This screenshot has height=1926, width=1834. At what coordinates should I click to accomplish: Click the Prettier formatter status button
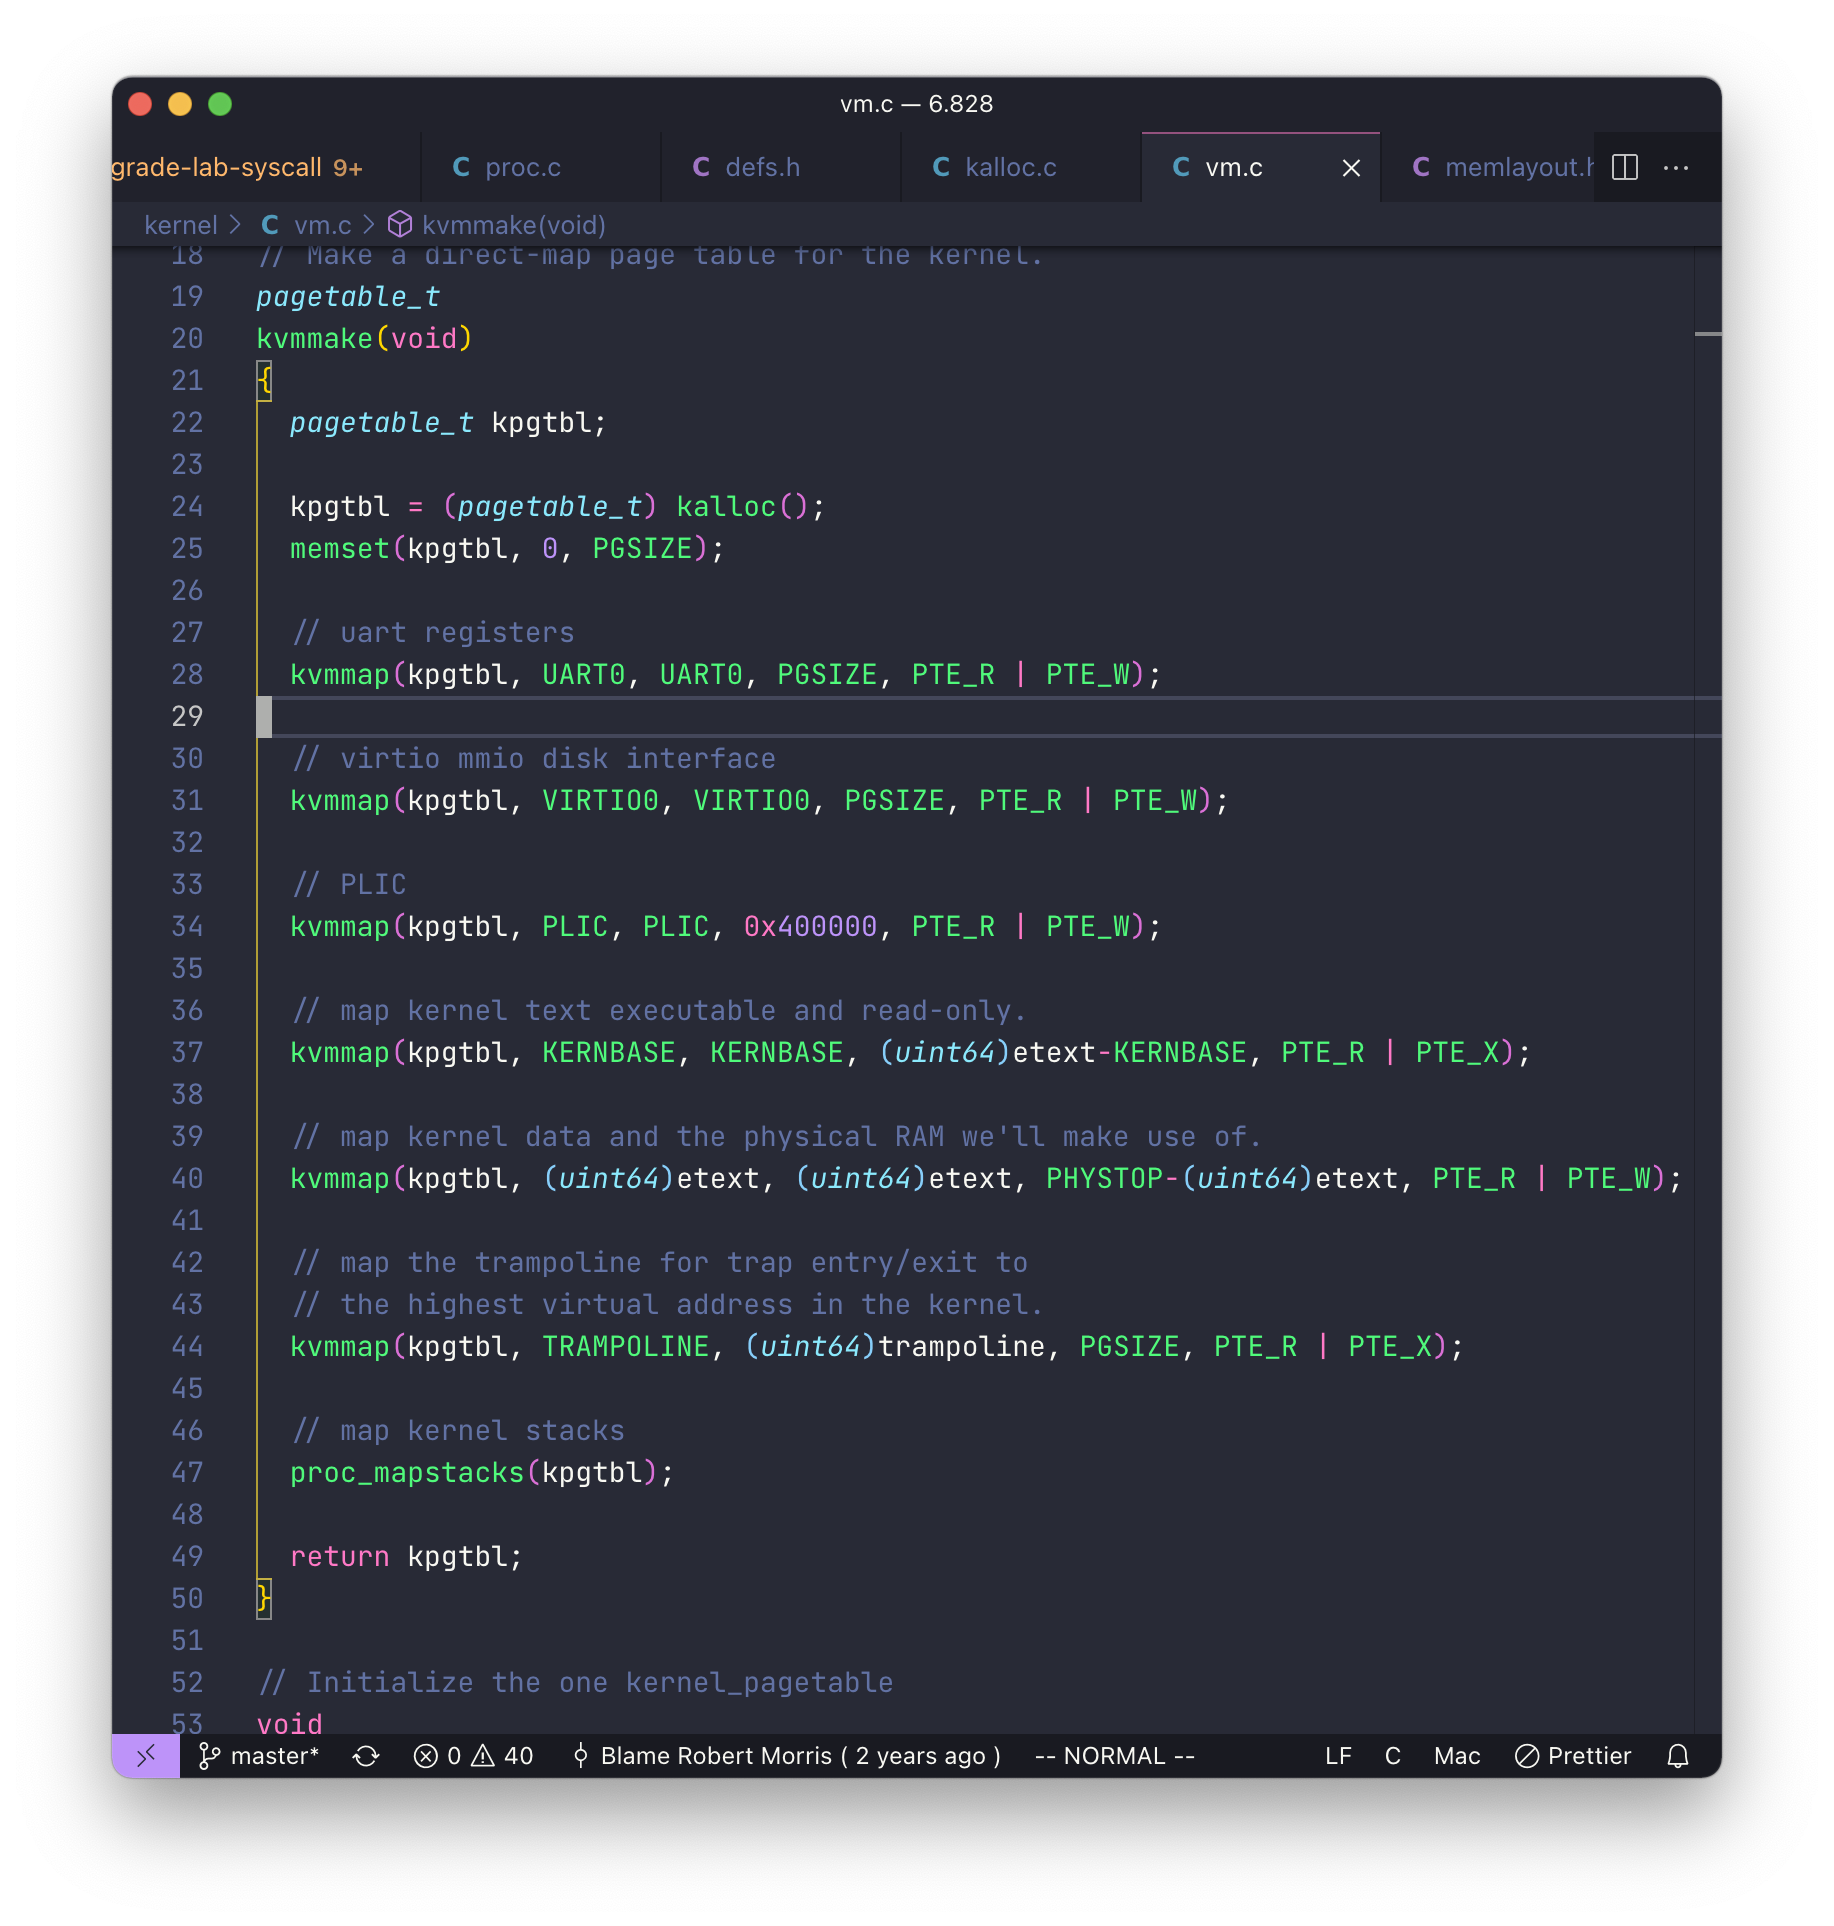[x=1573, y=1756]
